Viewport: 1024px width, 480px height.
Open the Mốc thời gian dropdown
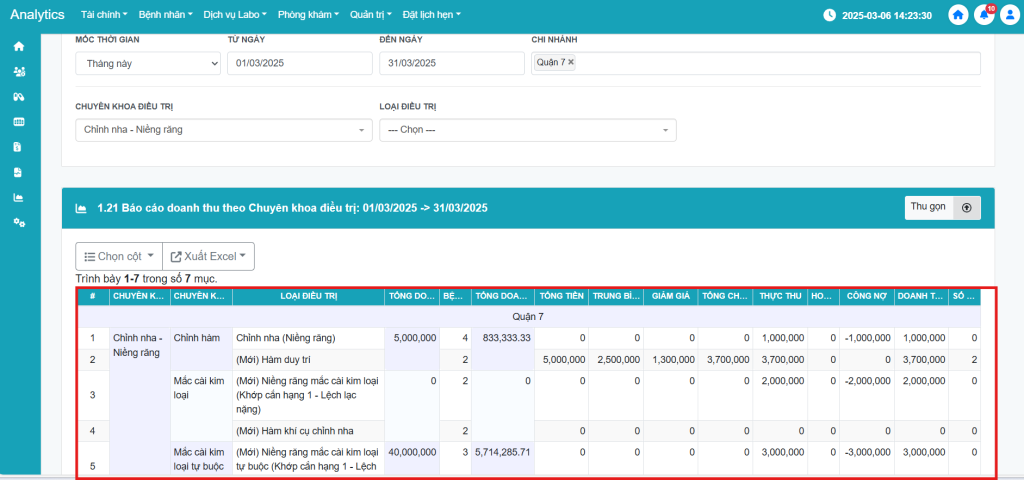(148, 63)
